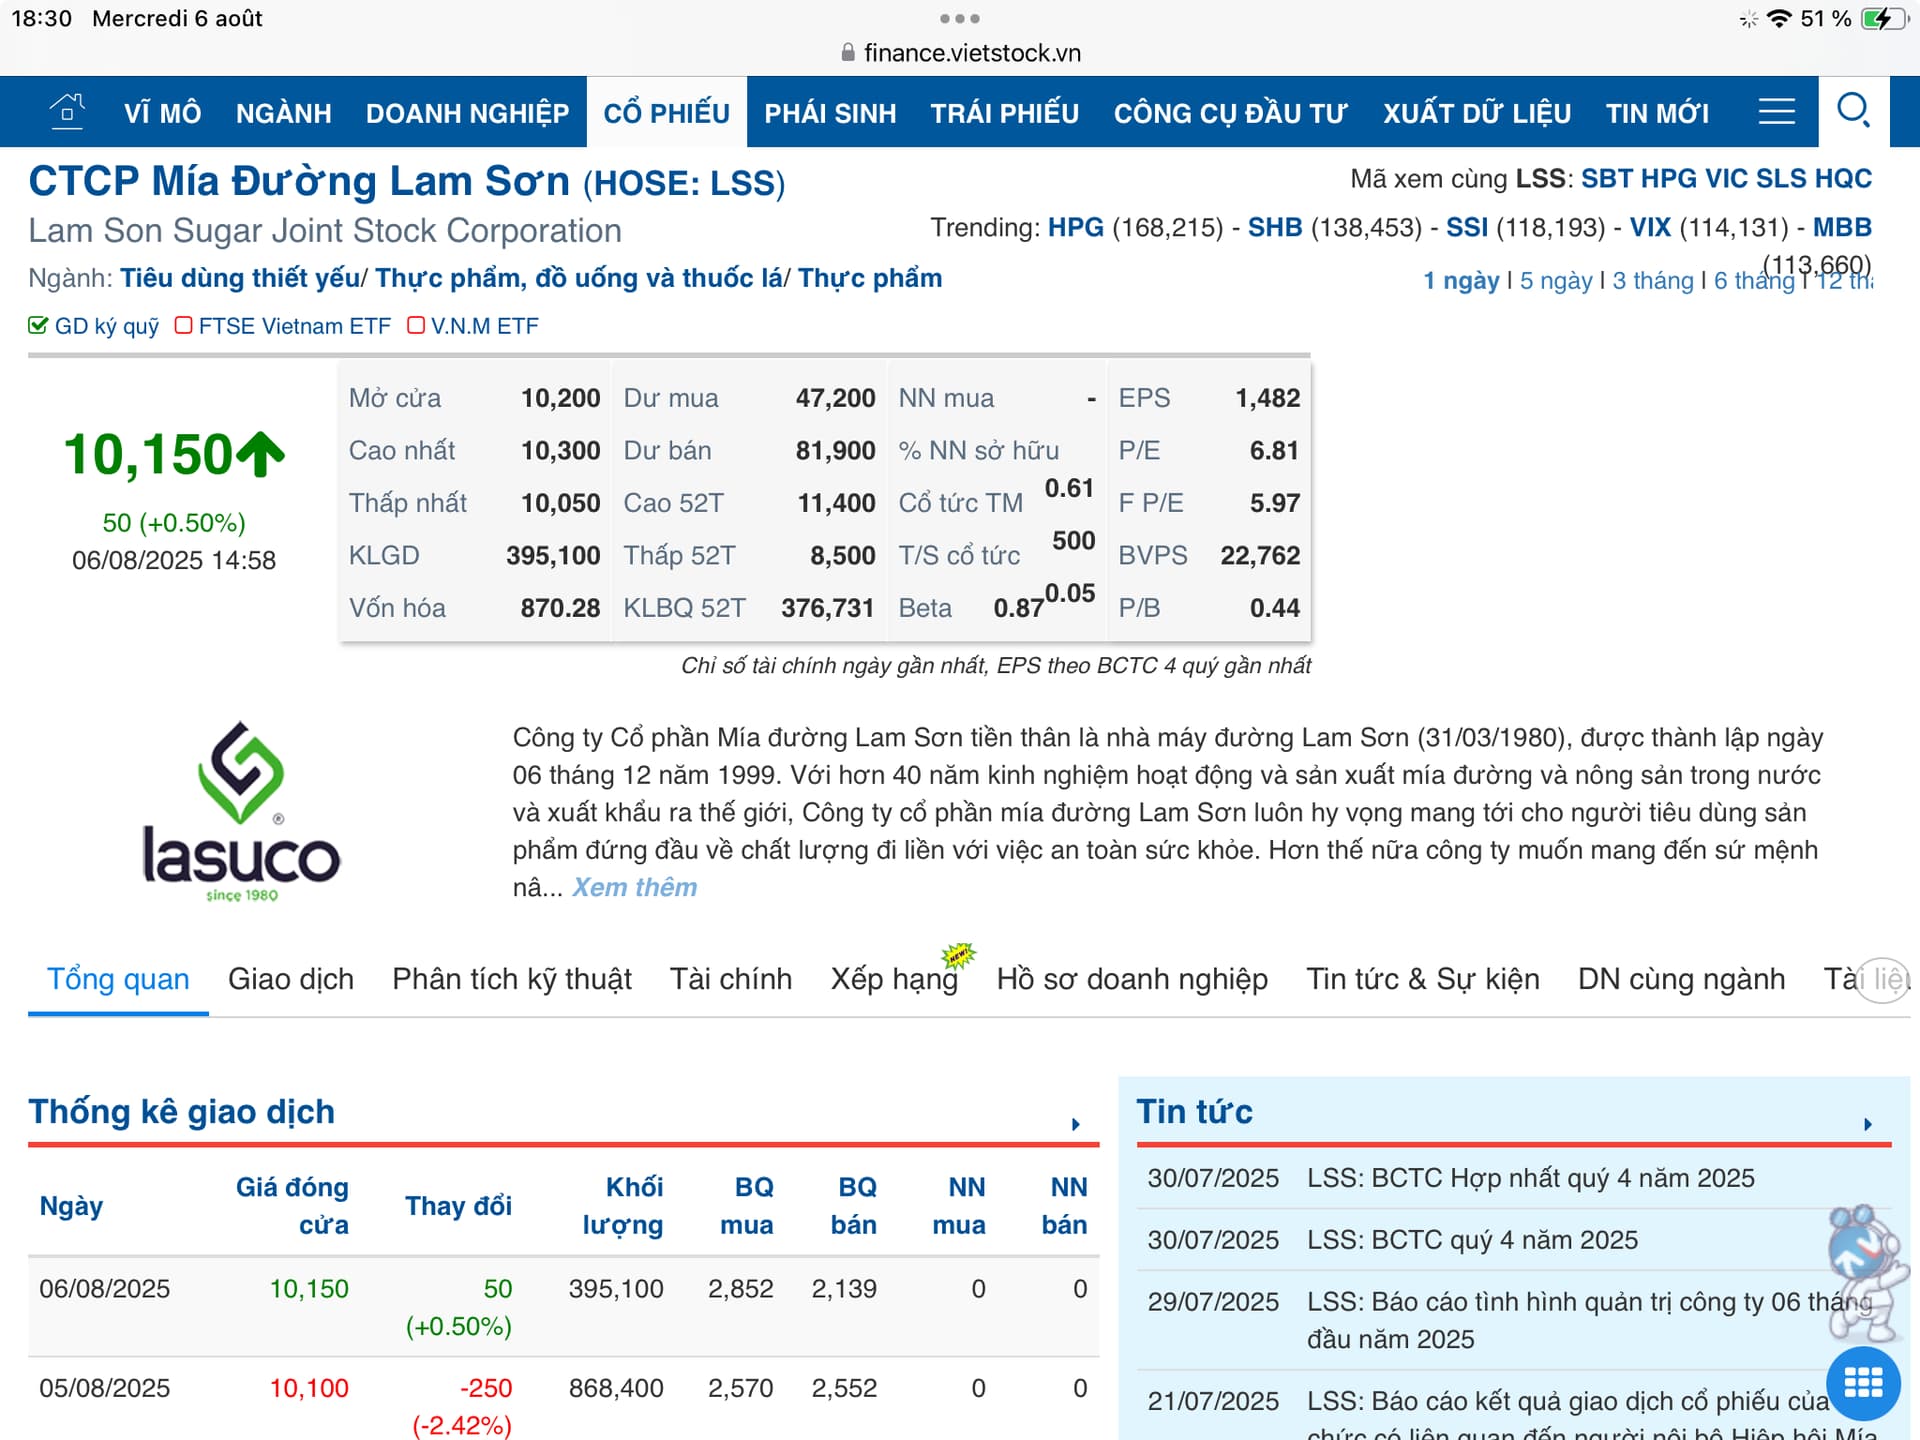Click the home icon in navigation bar

pos(67,111)
